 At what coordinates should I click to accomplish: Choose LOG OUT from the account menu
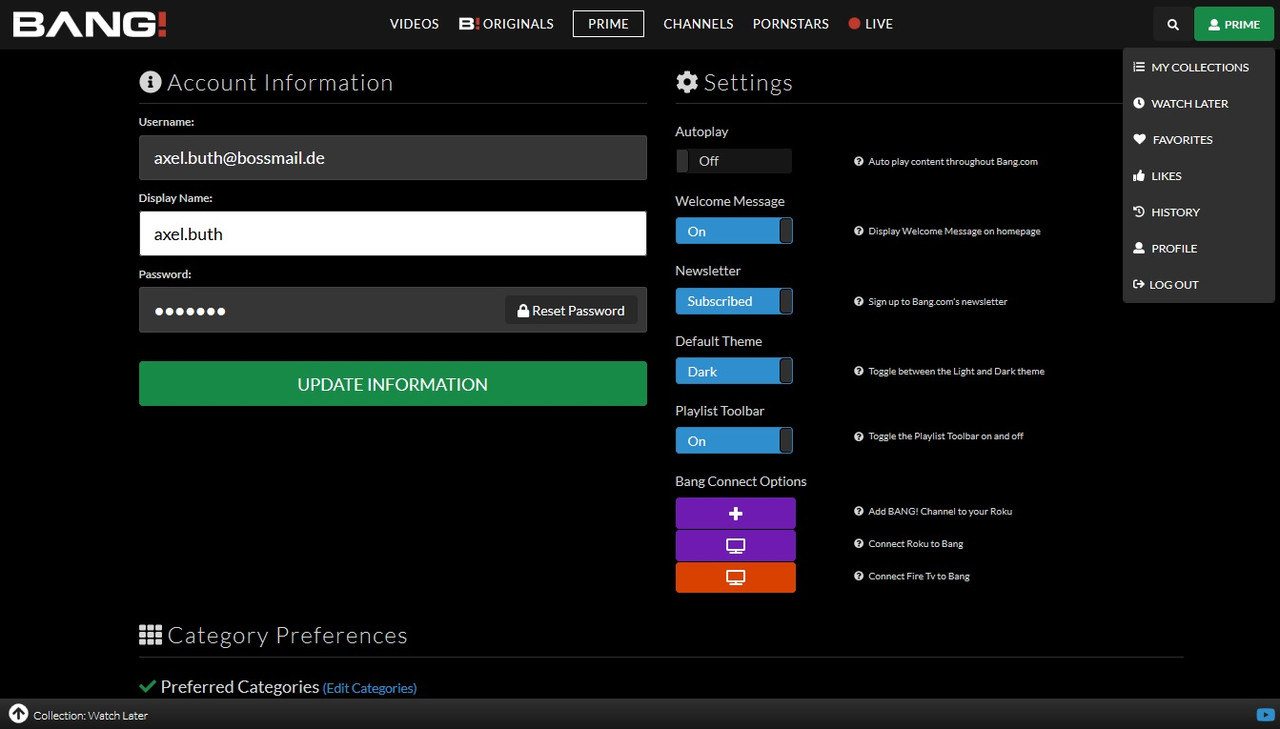click(1165, 285)
